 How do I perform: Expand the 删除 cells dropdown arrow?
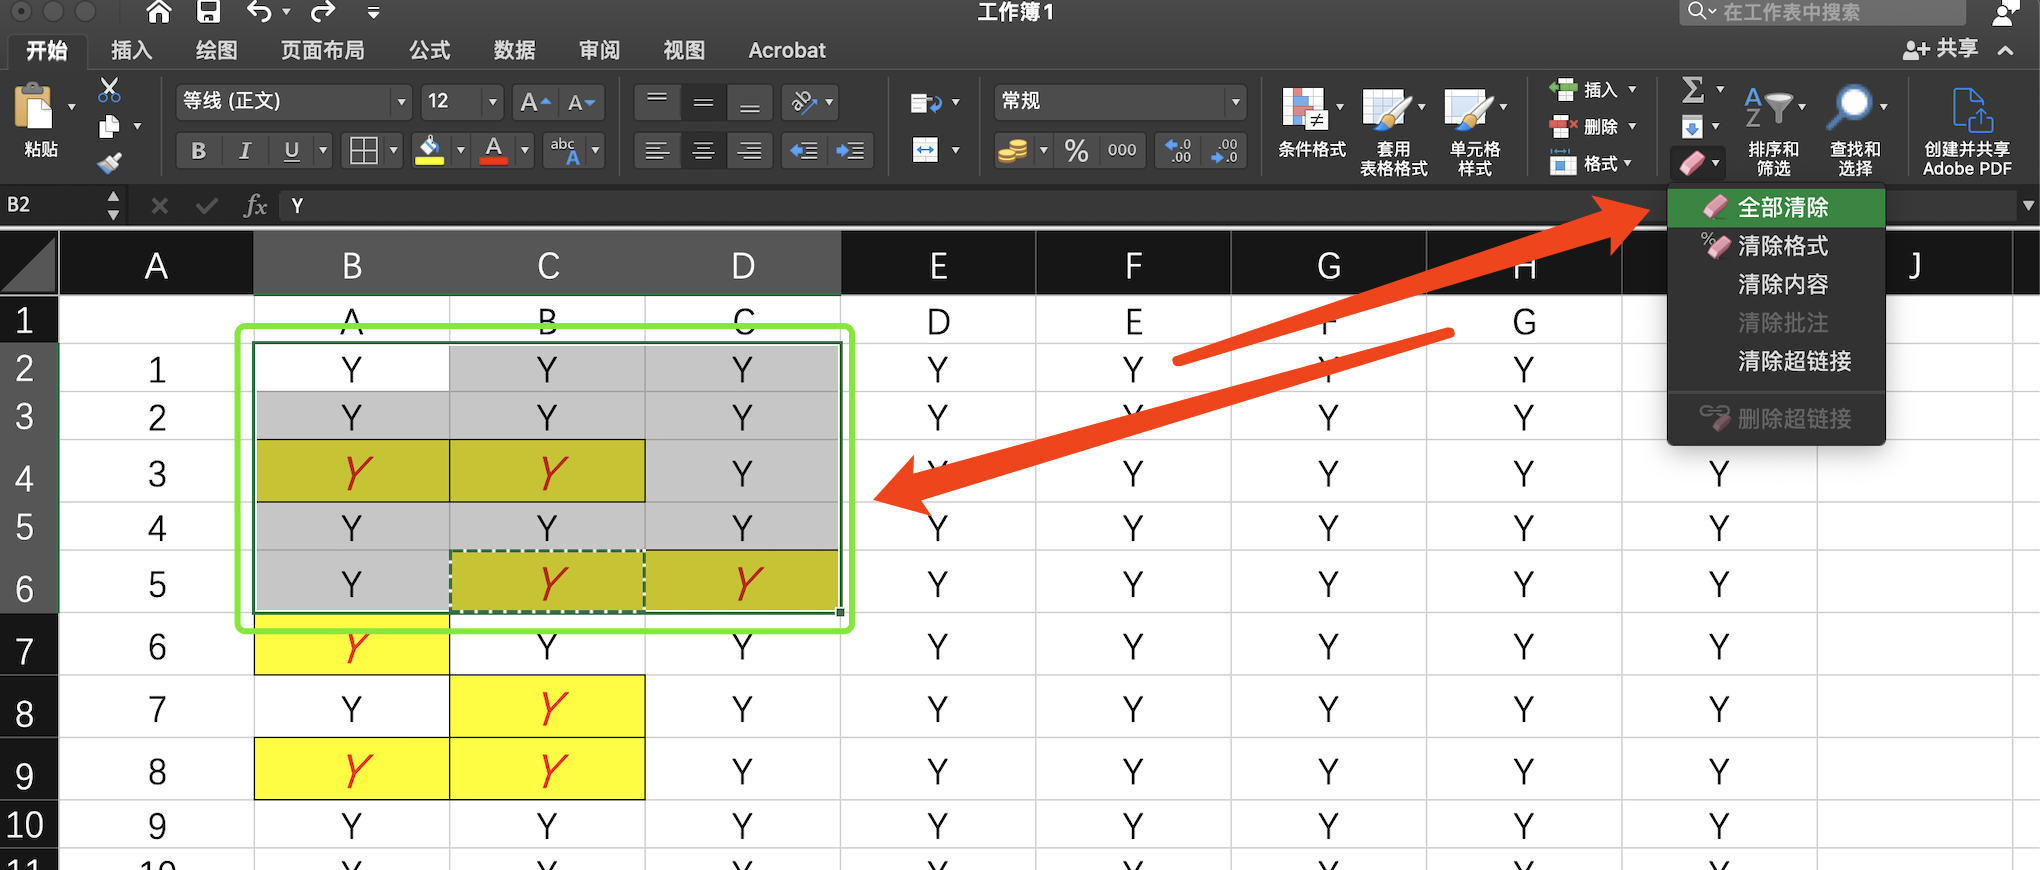click(x=1632, y=127)
